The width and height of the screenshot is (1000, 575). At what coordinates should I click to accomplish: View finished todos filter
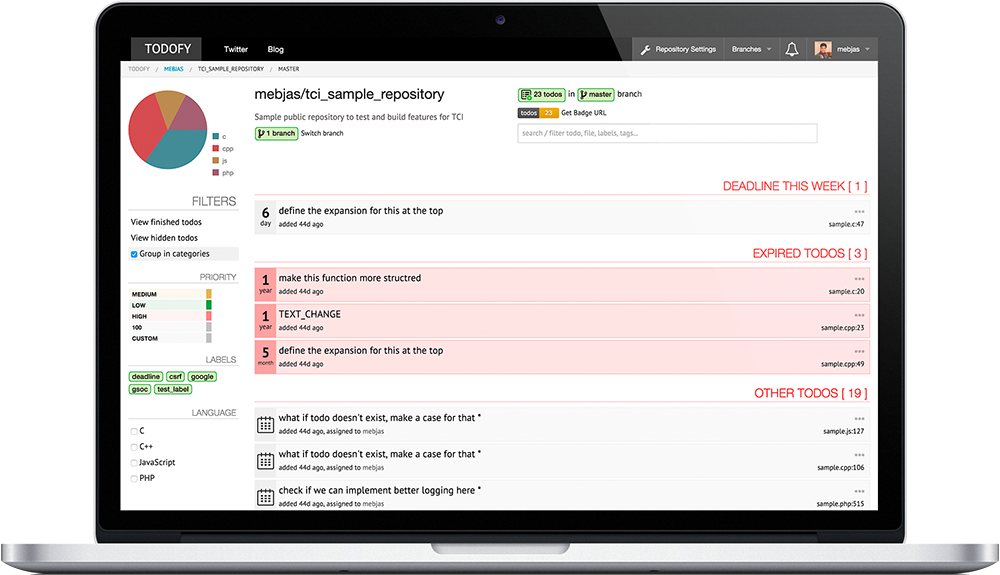pos(166,222)
